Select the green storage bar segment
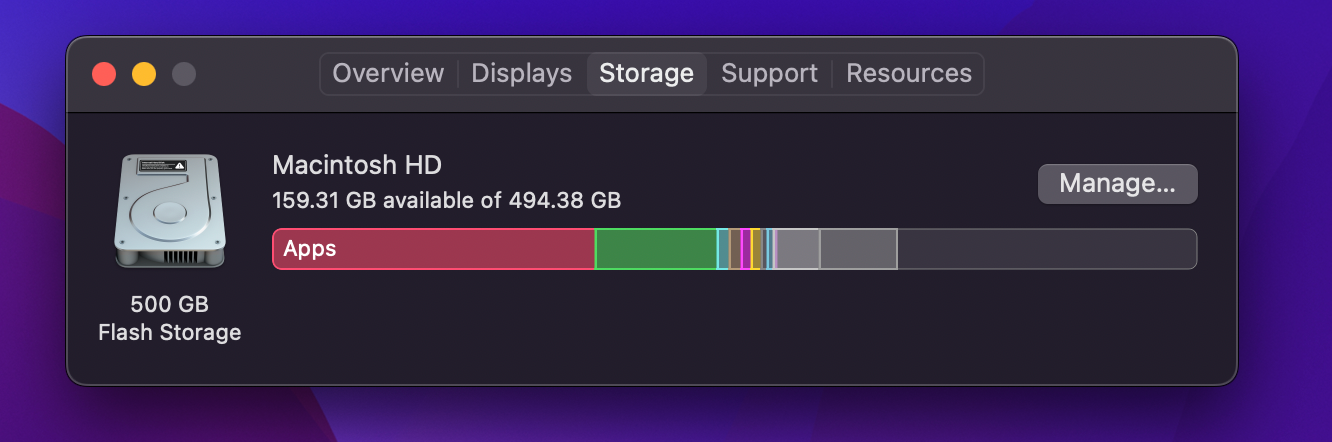The height and width of the screenshot is (442, 1332). point(656,249)
